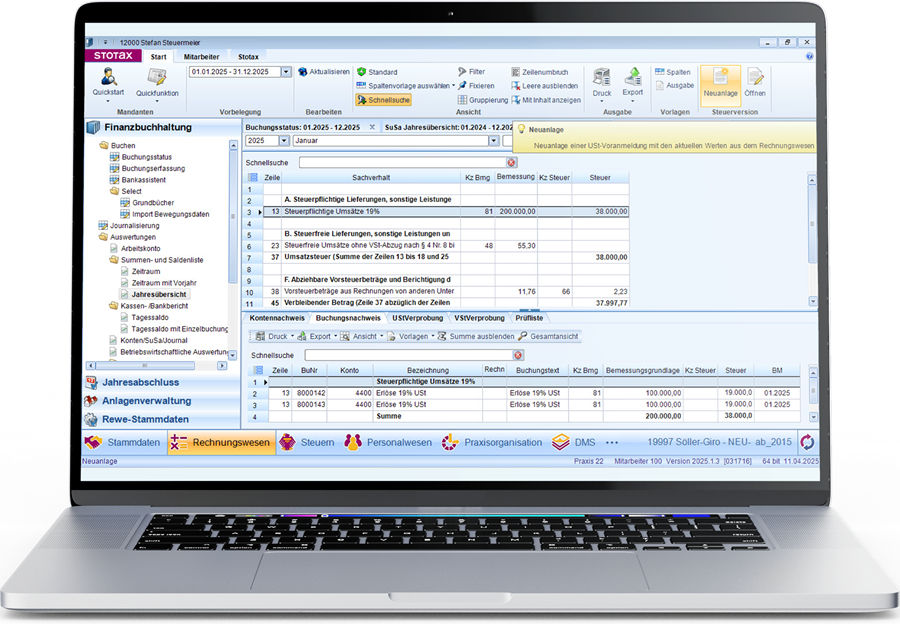The width and height of the screenshot is (900, 624).
Task: Switch to Praxisorganisation area
Action: [x=492, y=443]
